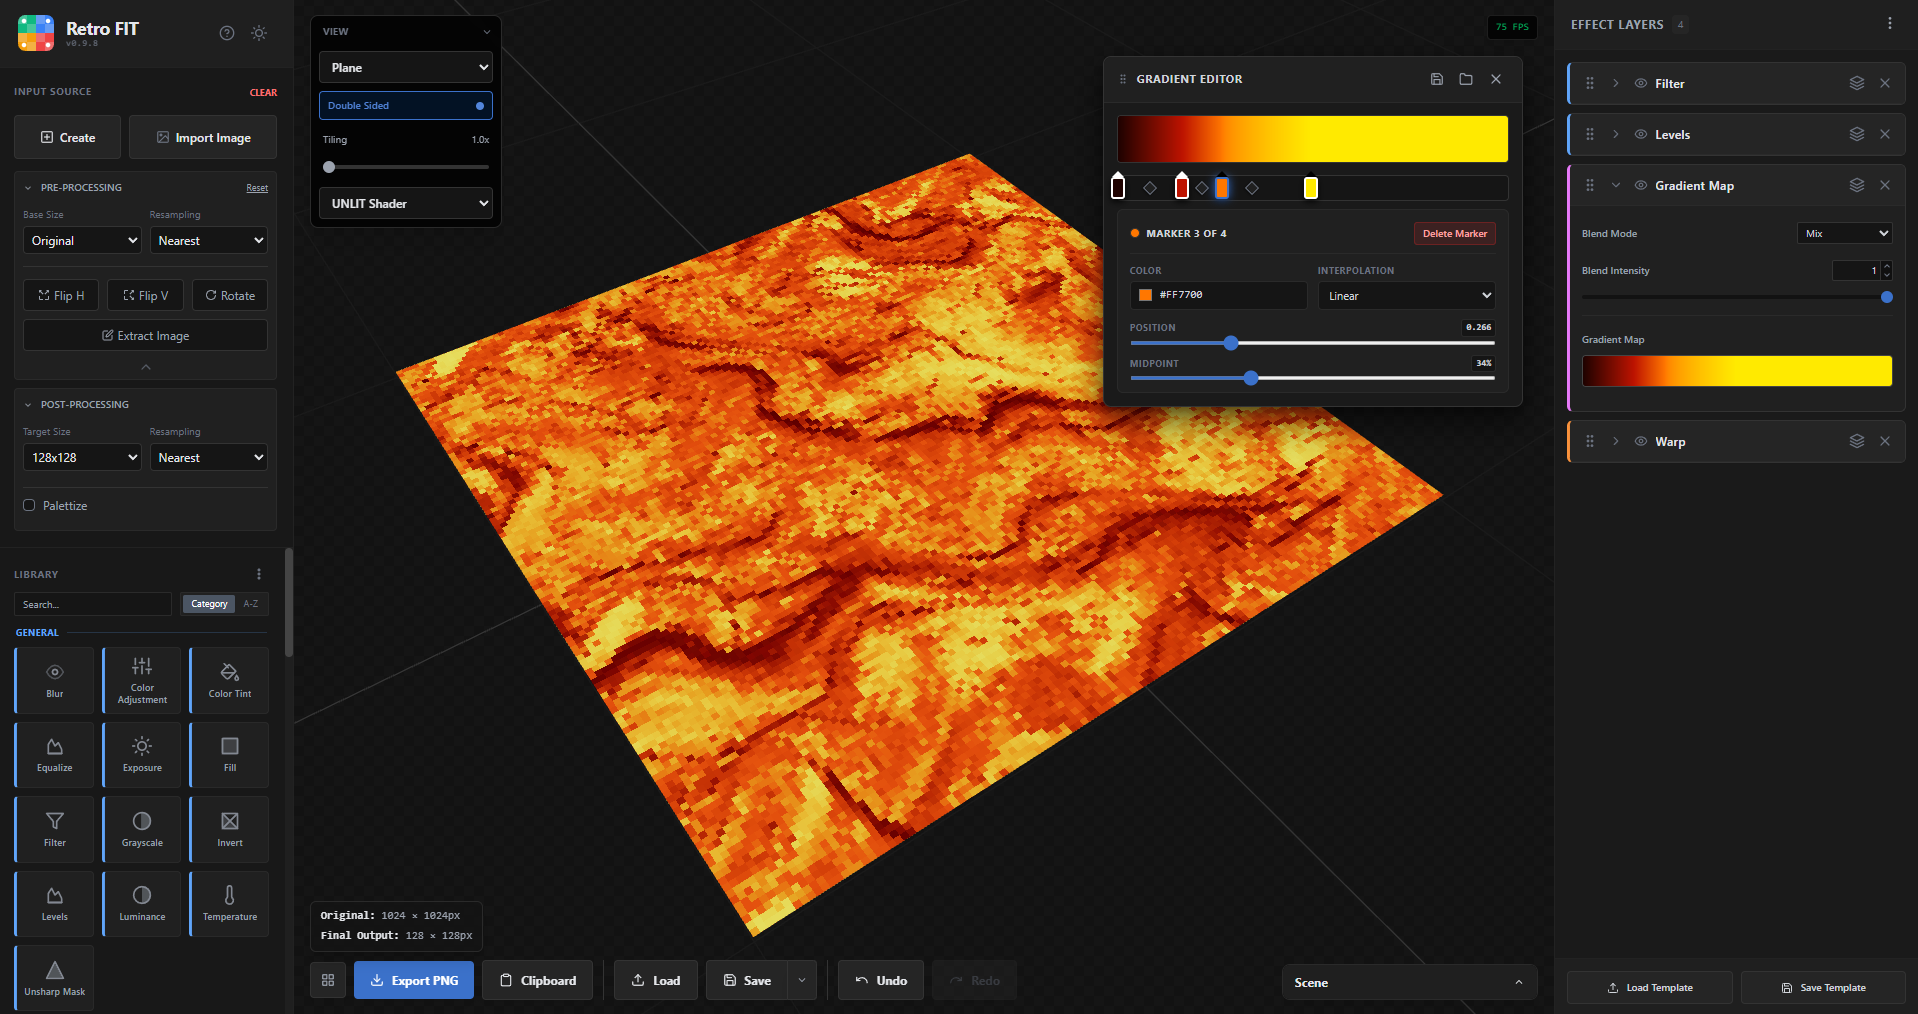The height and width of the screenshot is (1014, 1918).
Task: Collapse the Pre-Processing section
Action: tap(28, 188)
